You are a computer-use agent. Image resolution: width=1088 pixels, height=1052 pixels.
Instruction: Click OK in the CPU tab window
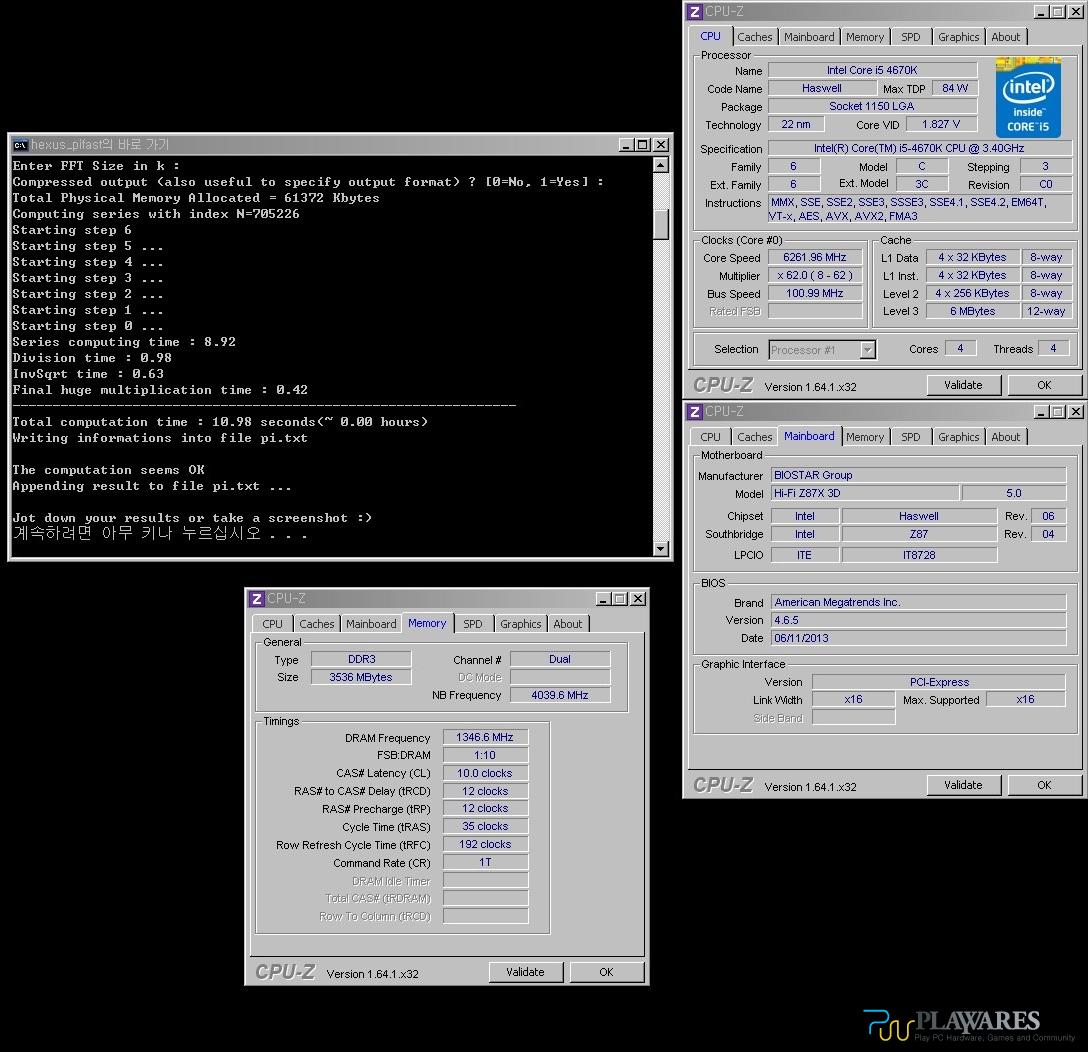pyautogui.click(x=1044, y=385)
